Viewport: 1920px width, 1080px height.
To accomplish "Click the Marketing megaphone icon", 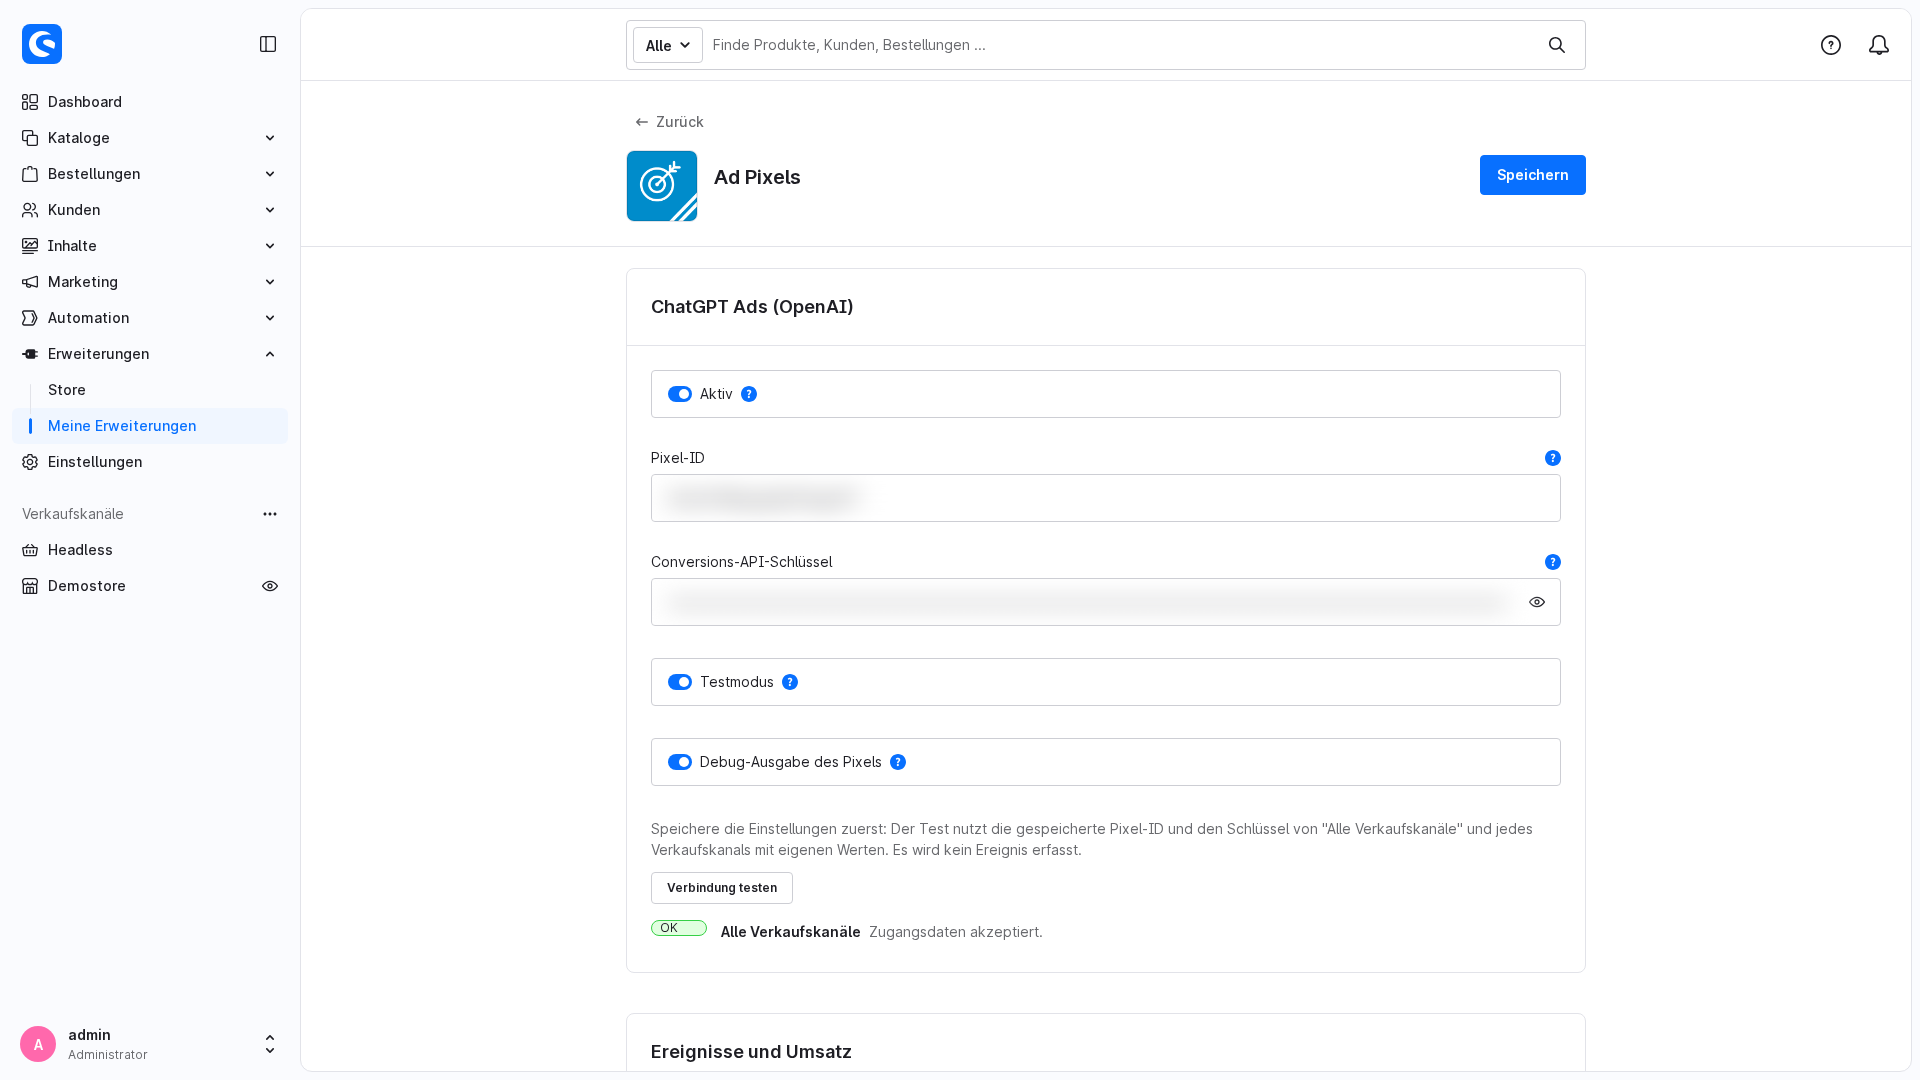I will [x=30, y=282].
